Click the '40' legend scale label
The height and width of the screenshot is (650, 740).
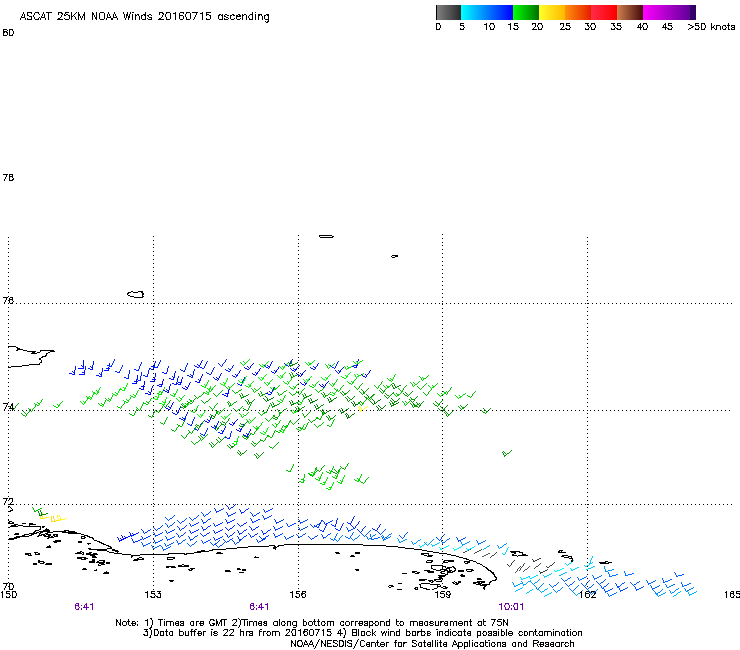[x=642, y=27]
